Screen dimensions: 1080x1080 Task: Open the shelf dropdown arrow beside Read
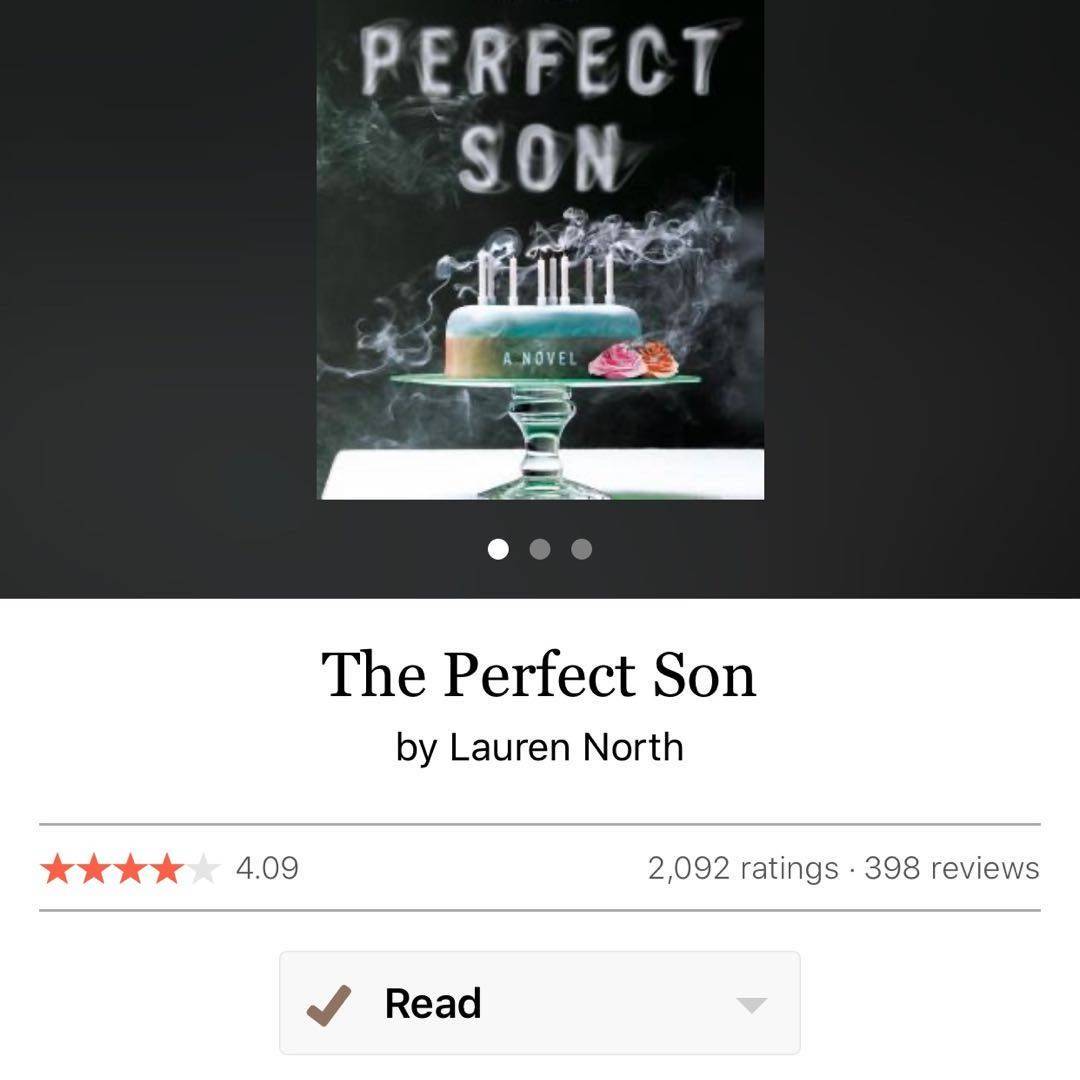pyautogui.click(x=751, y=1005)
